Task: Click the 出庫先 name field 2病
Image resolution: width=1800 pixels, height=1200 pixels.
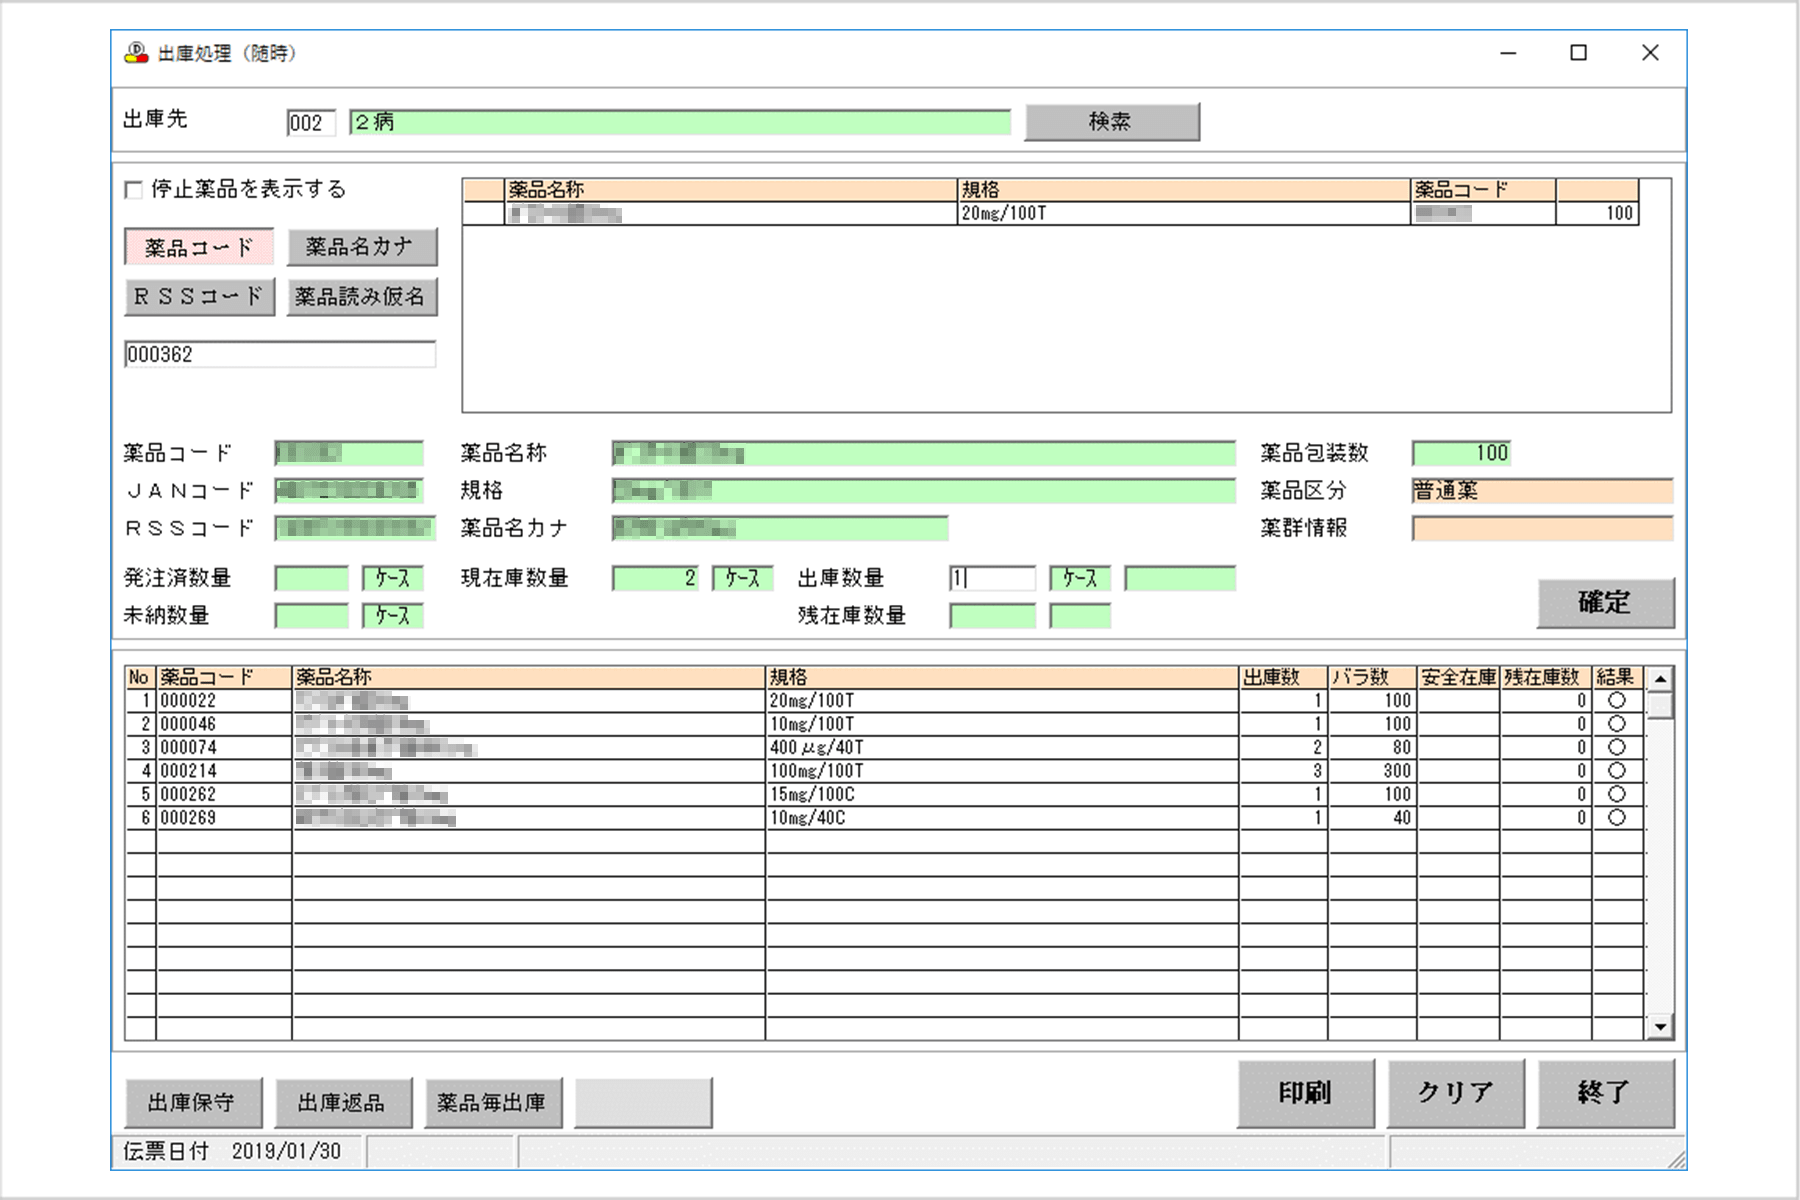Action: (680, 123)
